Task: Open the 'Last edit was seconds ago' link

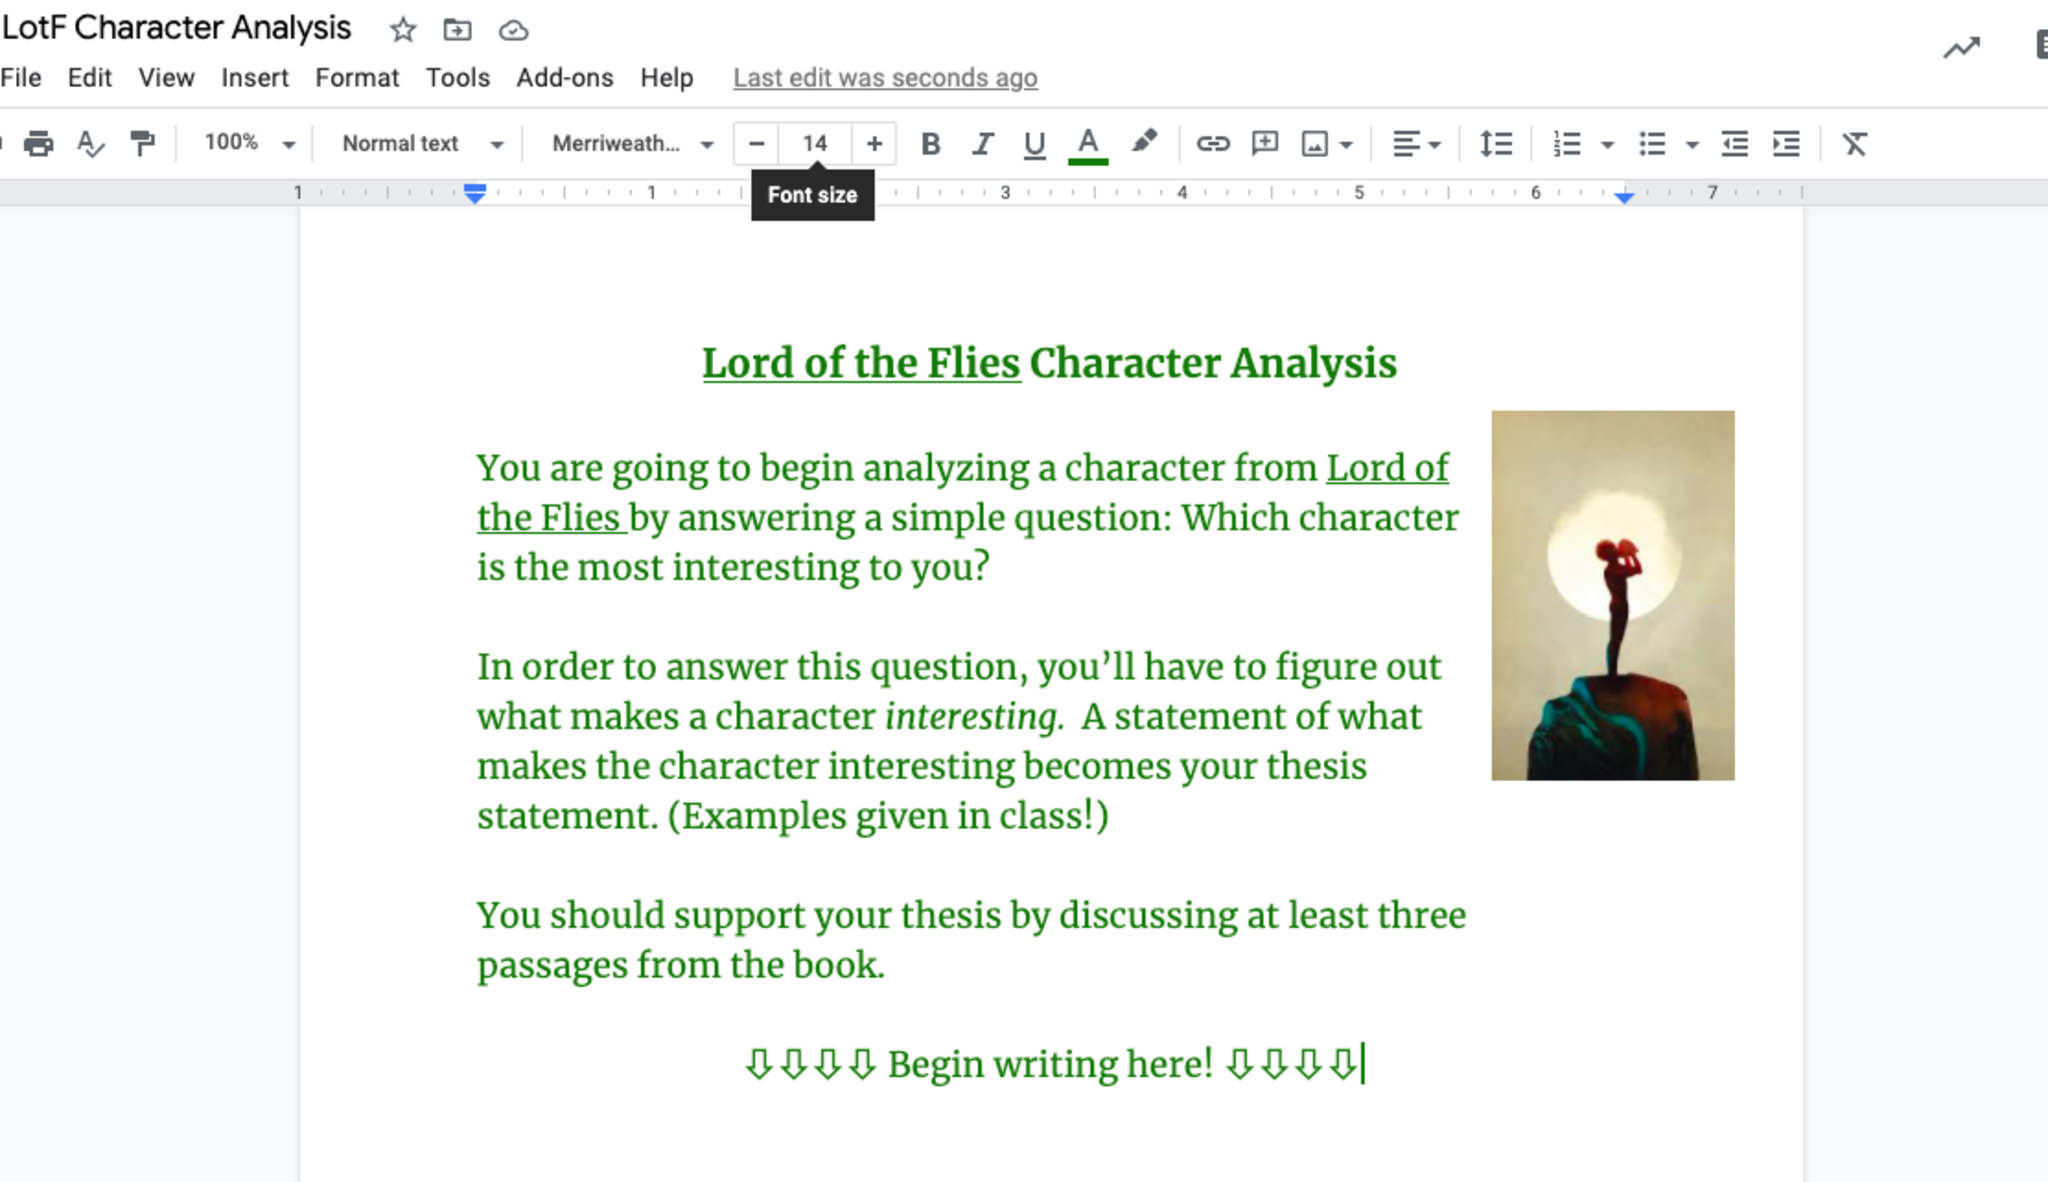Action: (885, 78)
